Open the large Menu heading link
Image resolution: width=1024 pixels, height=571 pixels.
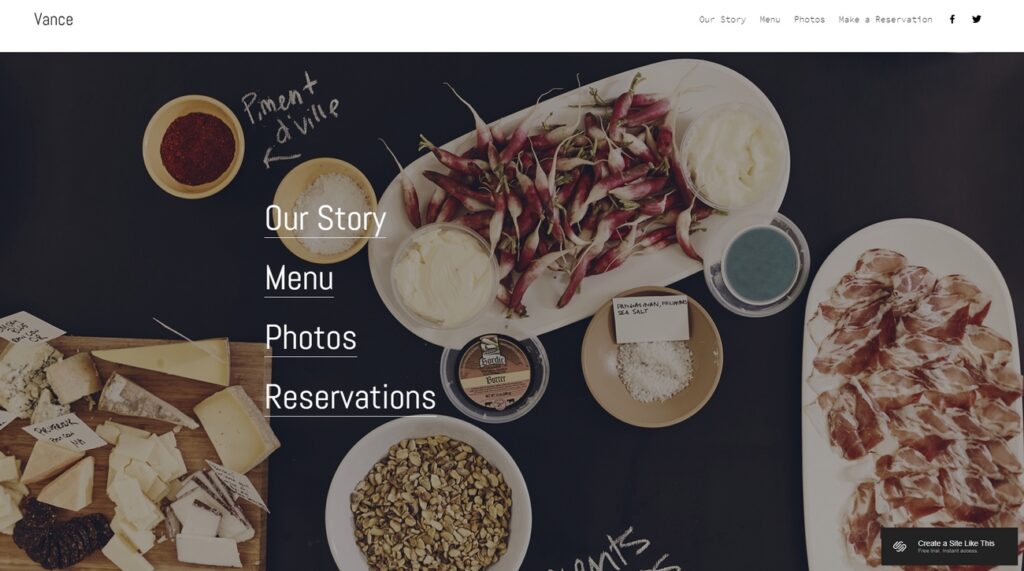299,278
